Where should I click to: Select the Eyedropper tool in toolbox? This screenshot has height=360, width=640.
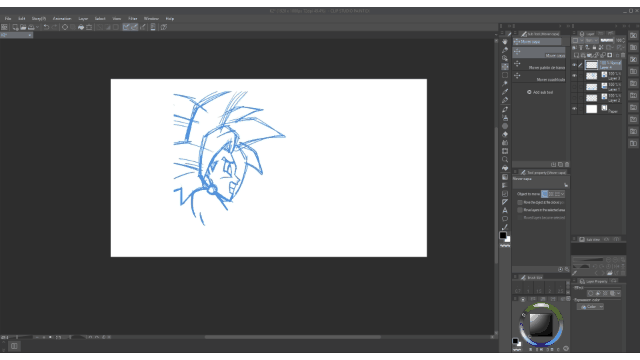[505, 92]
